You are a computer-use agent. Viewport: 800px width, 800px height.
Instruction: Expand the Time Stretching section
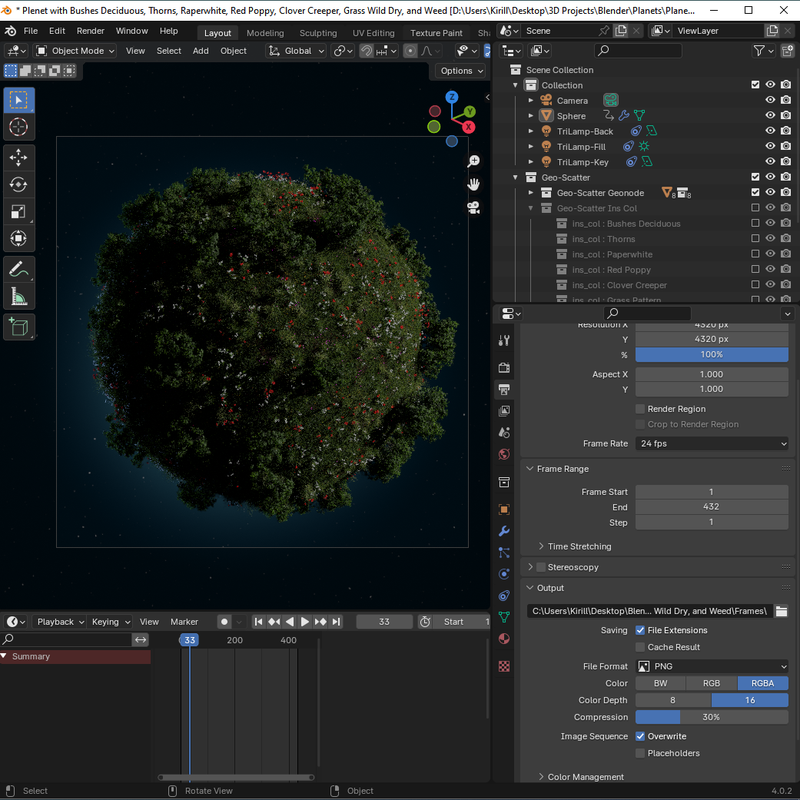pyautogui.click(x=578, y=547)
